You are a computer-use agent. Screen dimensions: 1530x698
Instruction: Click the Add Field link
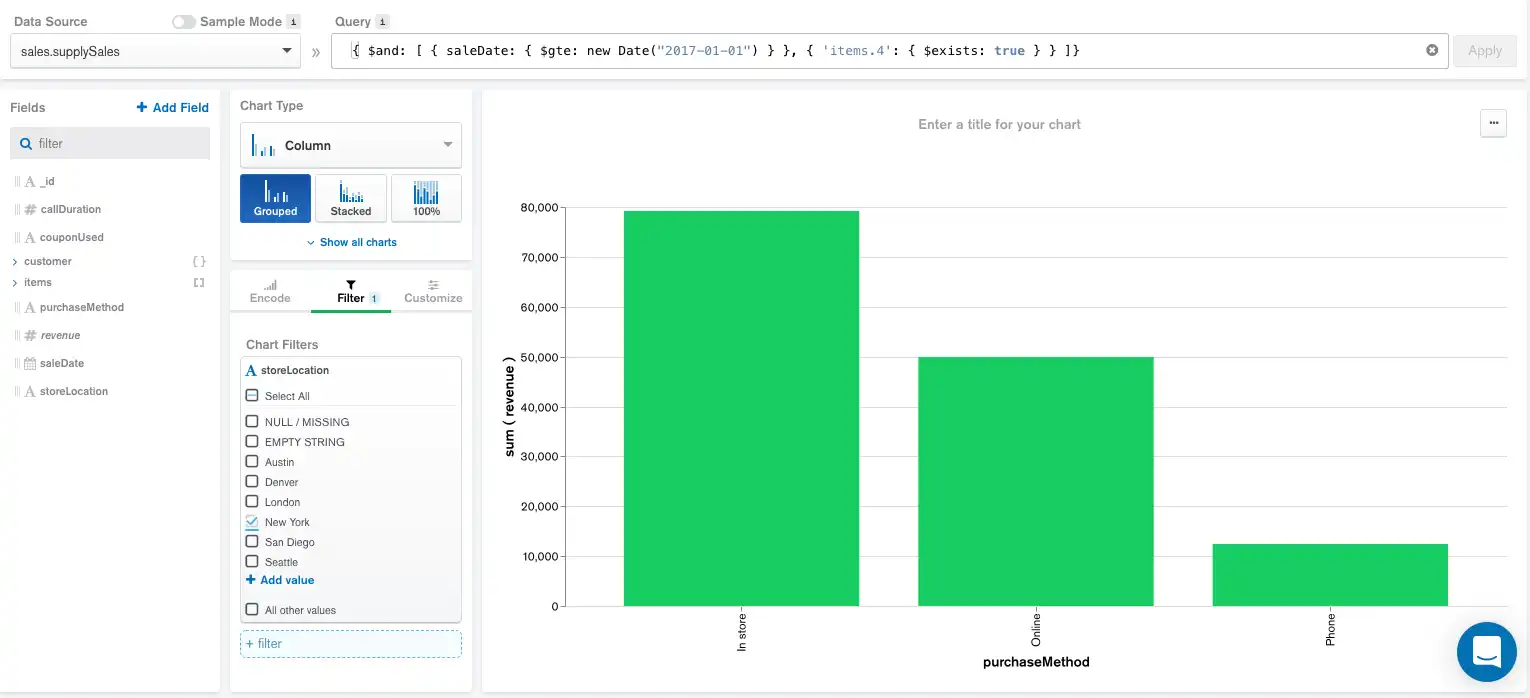coord(173,108)
